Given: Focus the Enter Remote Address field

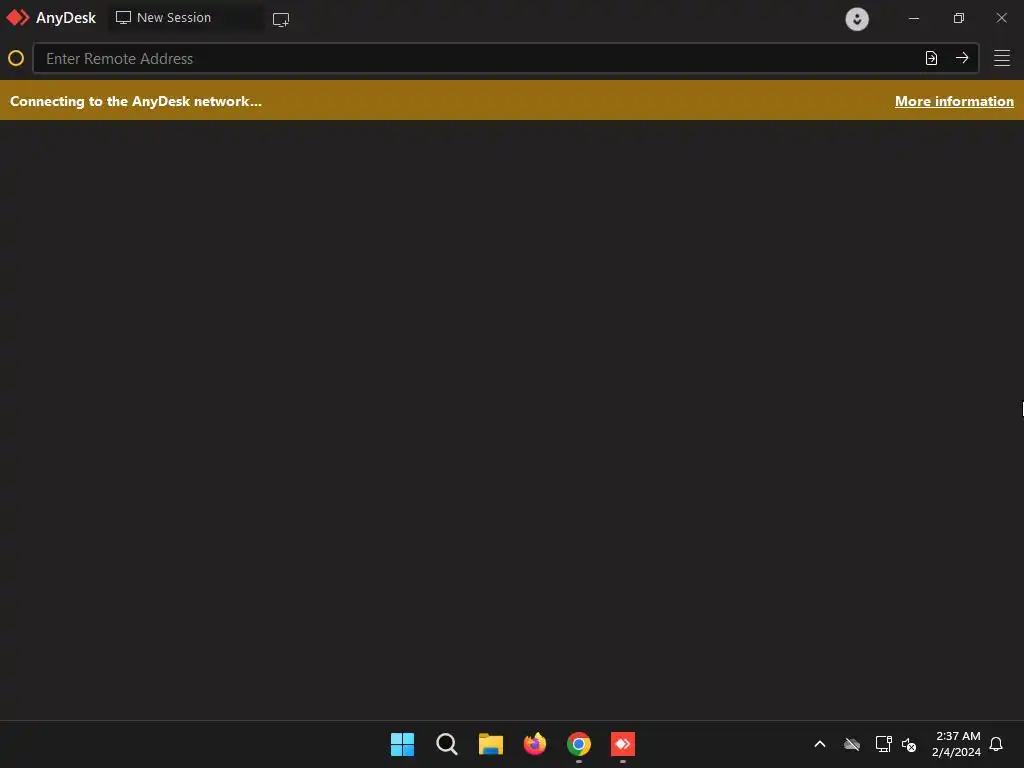Looking at the screenshot, I should 506,58.
